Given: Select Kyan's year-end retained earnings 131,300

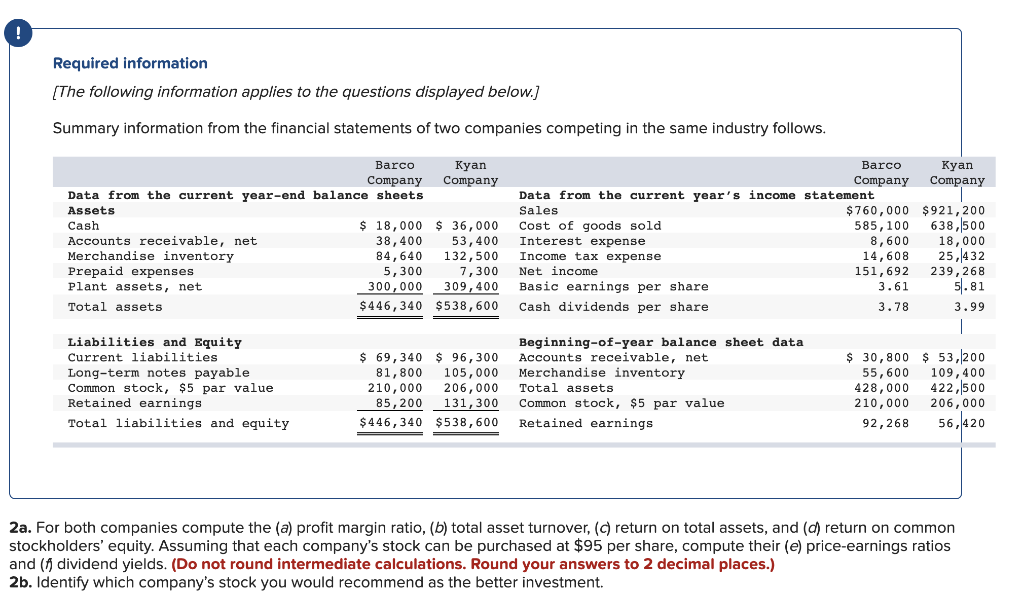Looking at the screenshot, I should [x=471, y=403].
